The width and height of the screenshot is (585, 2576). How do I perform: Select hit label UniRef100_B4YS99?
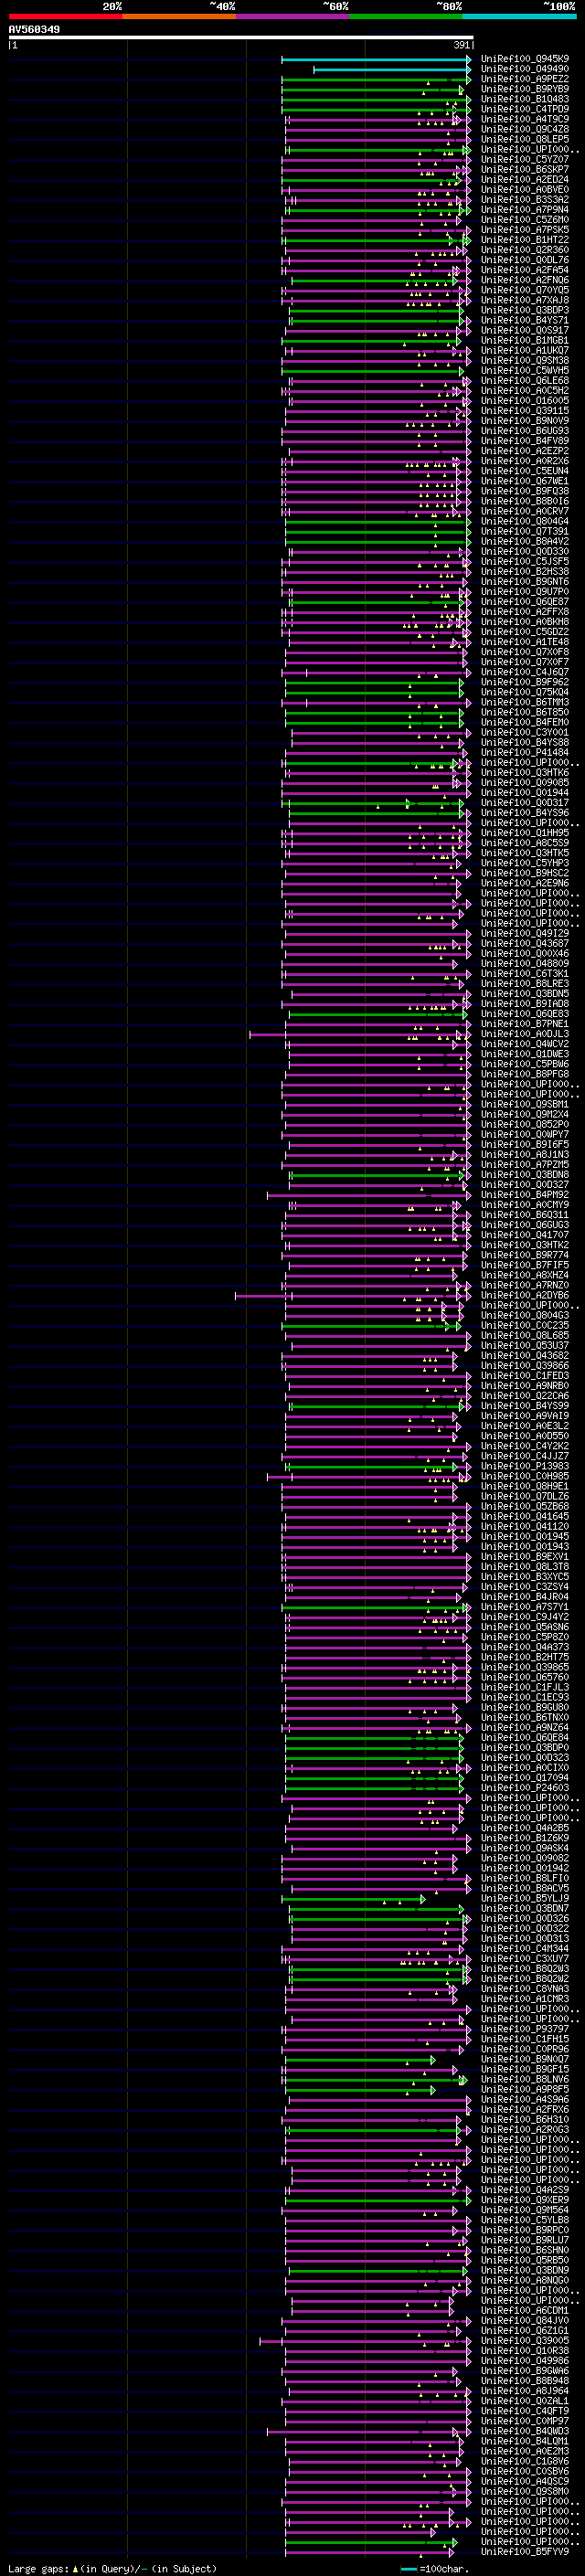(x=525, y=1406)
